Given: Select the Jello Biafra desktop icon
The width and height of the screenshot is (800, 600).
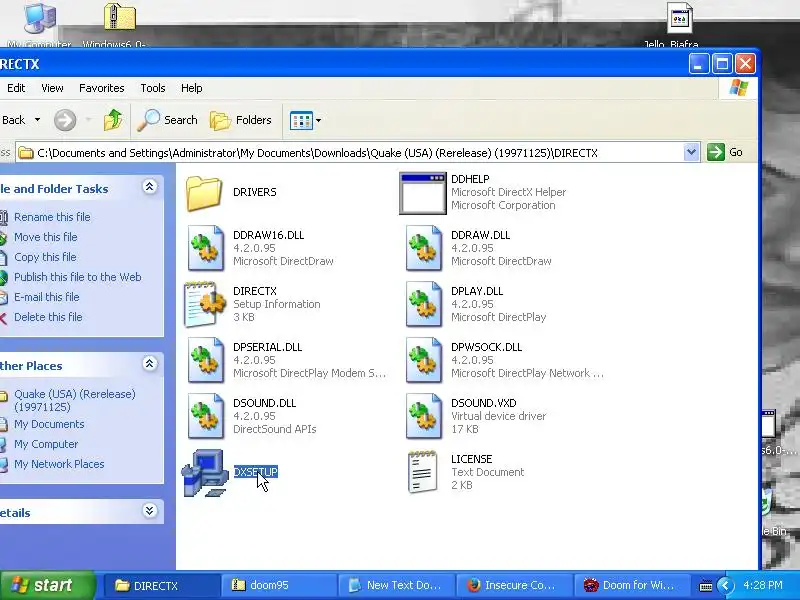Looking at the screenshot, I should [680, 19].
